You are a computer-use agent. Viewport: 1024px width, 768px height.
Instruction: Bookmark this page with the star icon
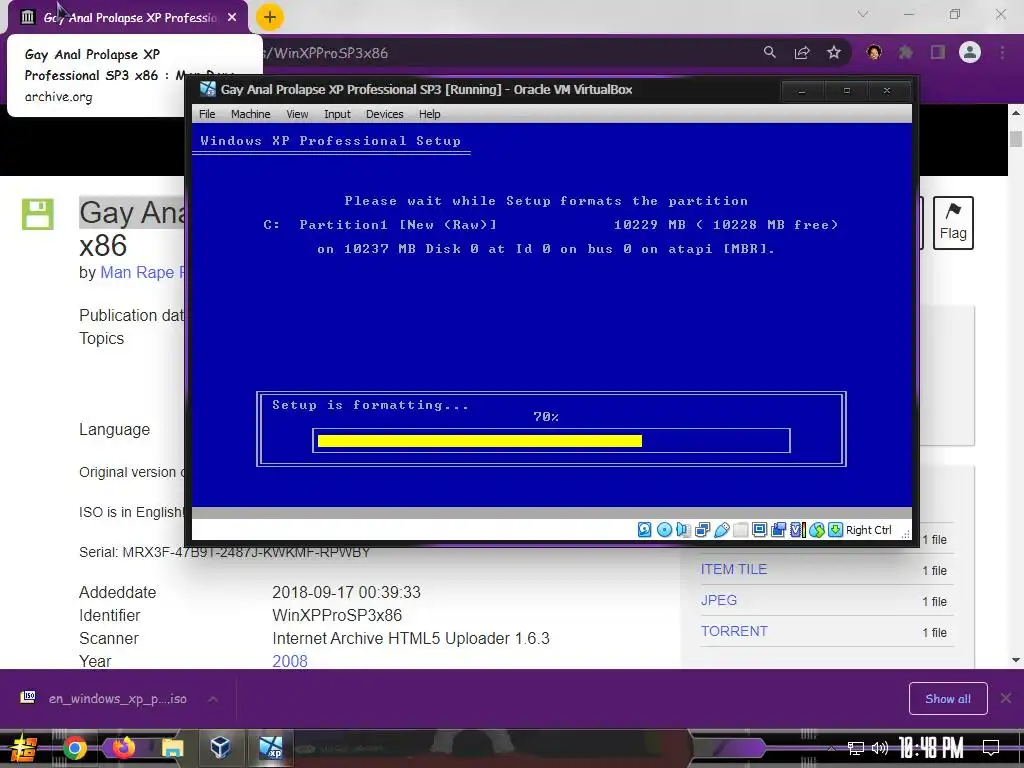tap(834, 52)
